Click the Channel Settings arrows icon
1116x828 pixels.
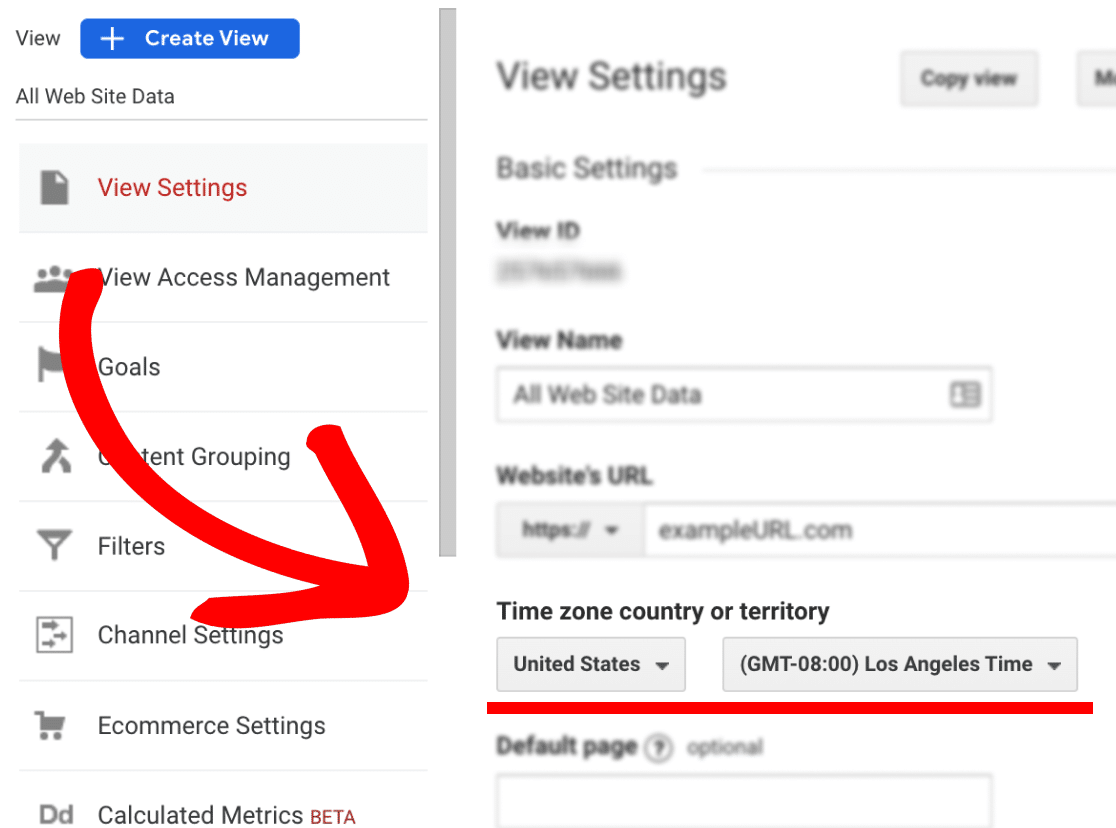54,634
